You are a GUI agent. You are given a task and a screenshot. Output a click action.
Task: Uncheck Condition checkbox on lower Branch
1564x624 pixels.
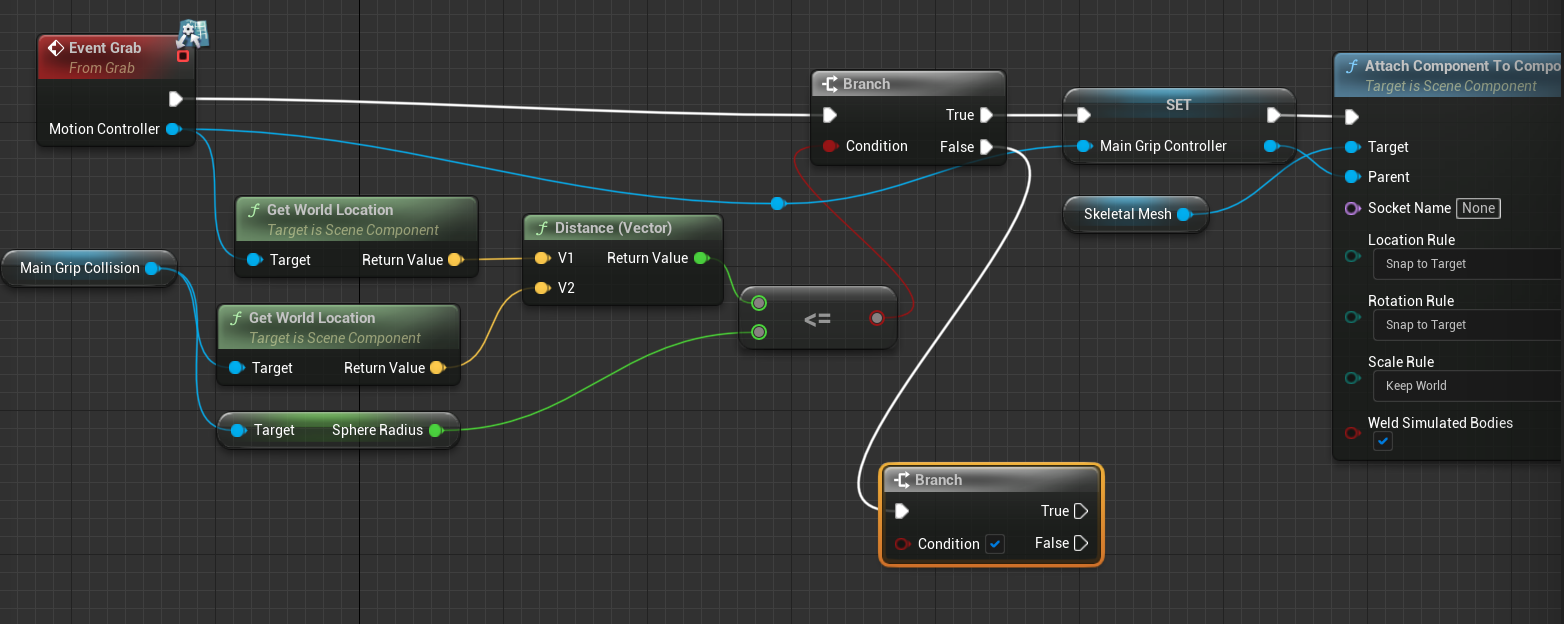click(995, 544)
